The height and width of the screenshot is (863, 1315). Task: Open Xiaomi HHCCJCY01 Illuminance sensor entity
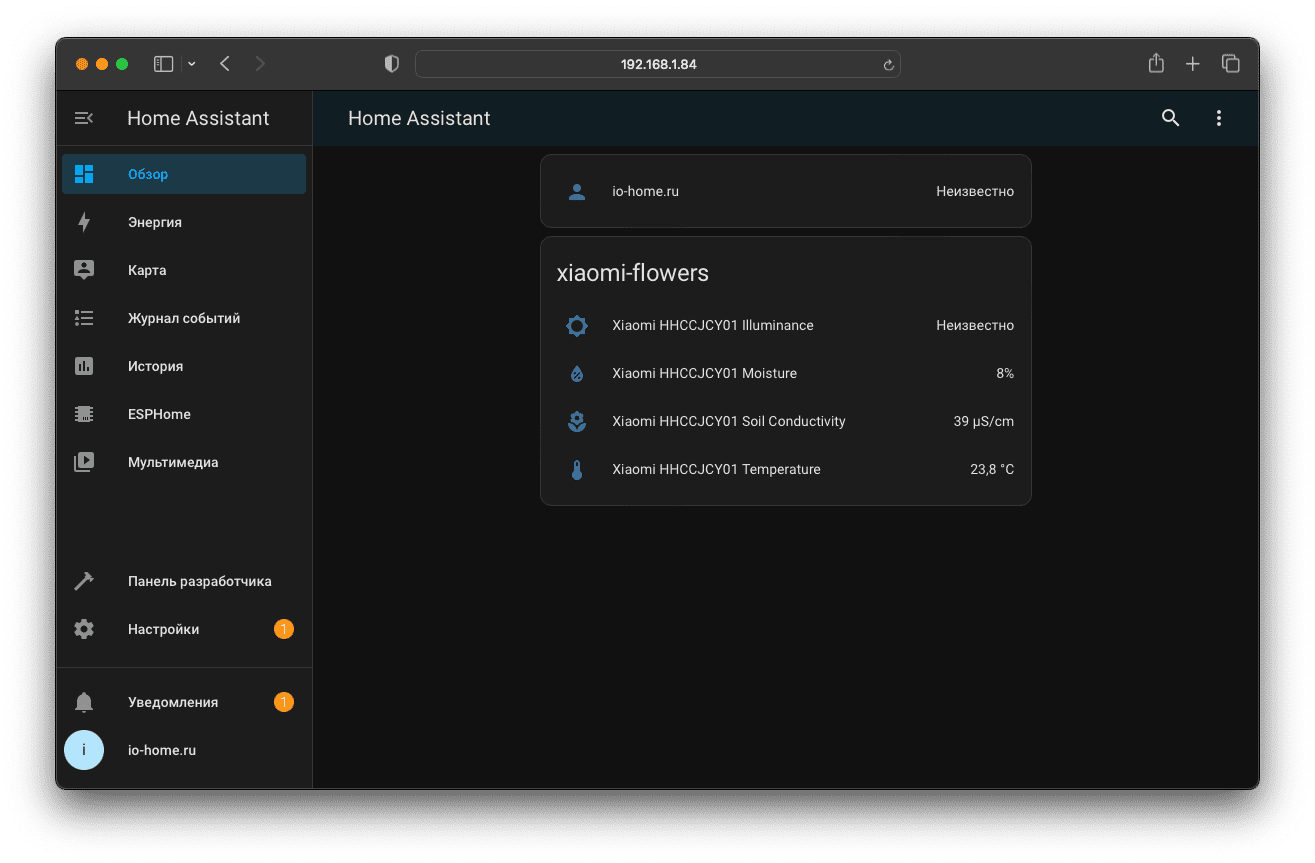click(712, 325)
